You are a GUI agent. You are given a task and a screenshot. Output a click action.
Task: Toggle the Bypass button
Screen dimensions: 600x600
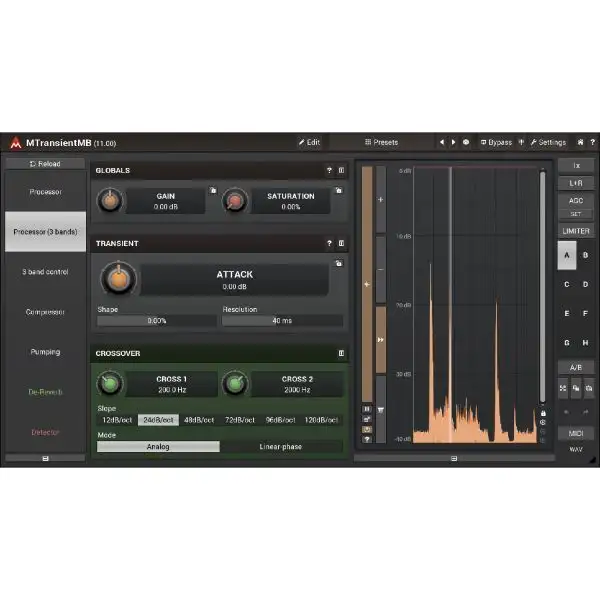point(496,142)
